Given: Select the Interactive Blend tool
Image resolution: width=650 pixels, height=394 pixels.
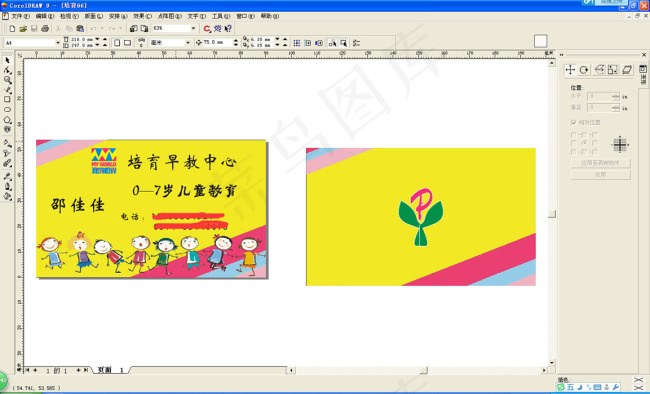Looking at the screenshot, I should [x=7, y=163].
